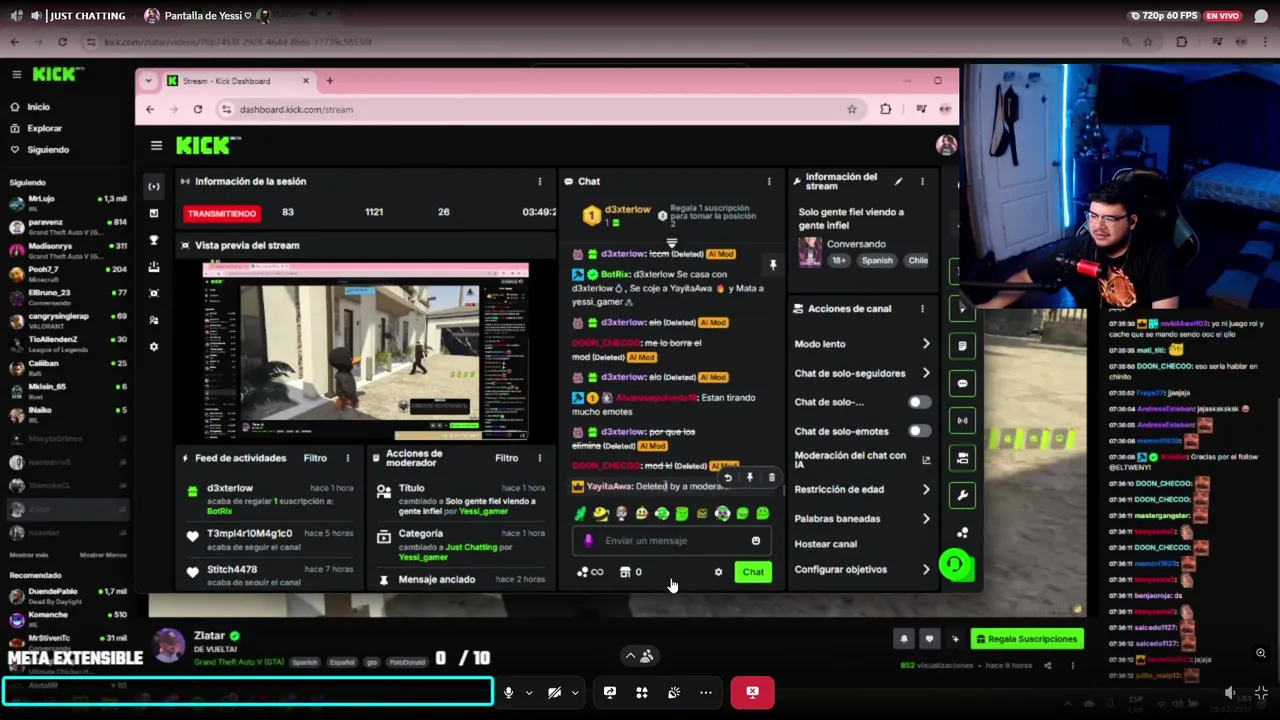
Task: Click dashboard profile avatar top right
Action: click(946, 146)
